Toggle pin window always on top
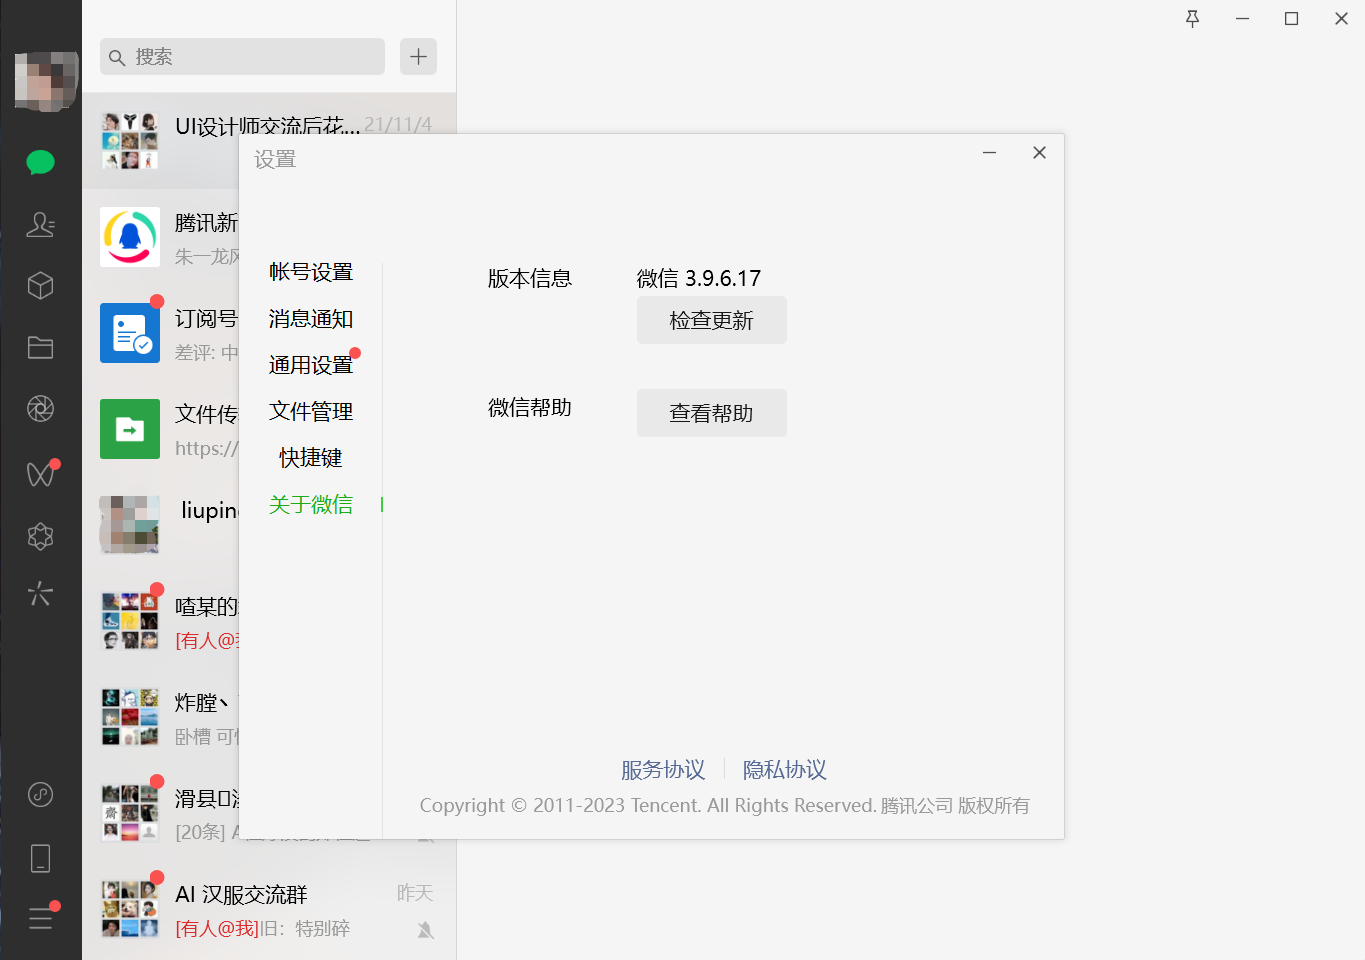Image resolution: width=1365 pixels, height=960 pixels. point(1192,18)
